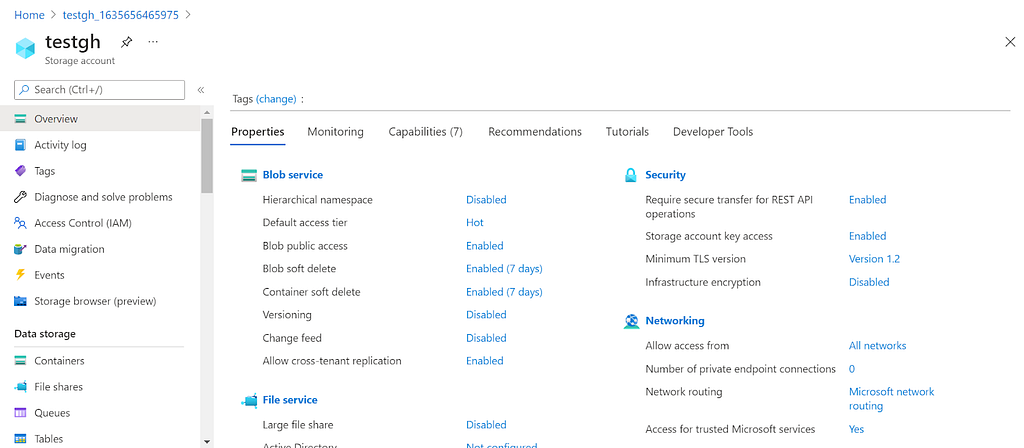Open the Data migration page
The width and height of the screenshot is (1024, 448).
tap(69, 249)
